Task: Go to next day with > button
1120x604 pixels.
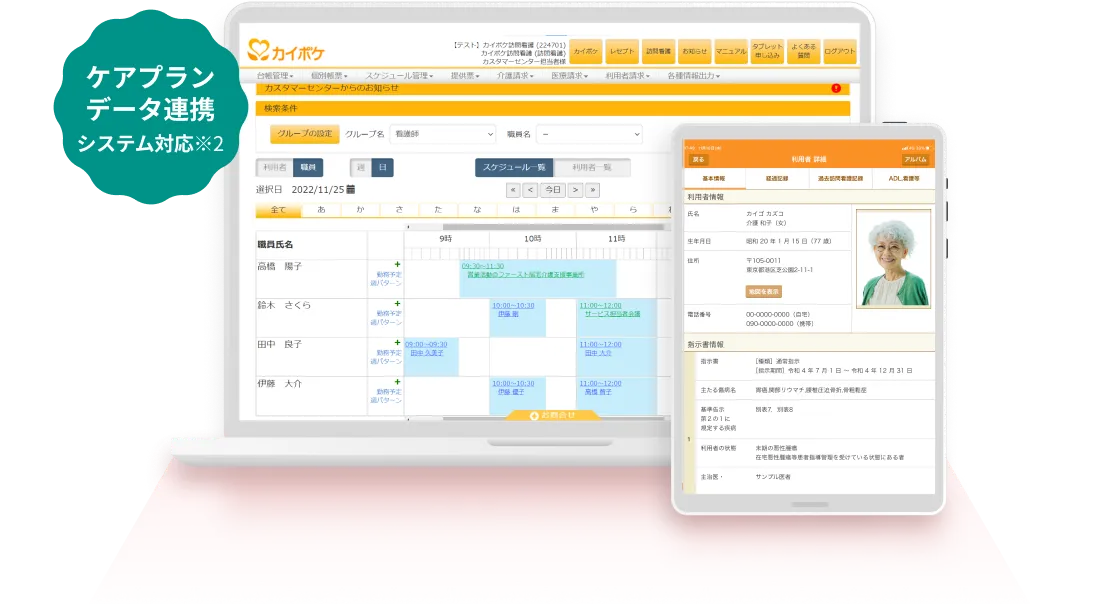Action: pos(575,189)
